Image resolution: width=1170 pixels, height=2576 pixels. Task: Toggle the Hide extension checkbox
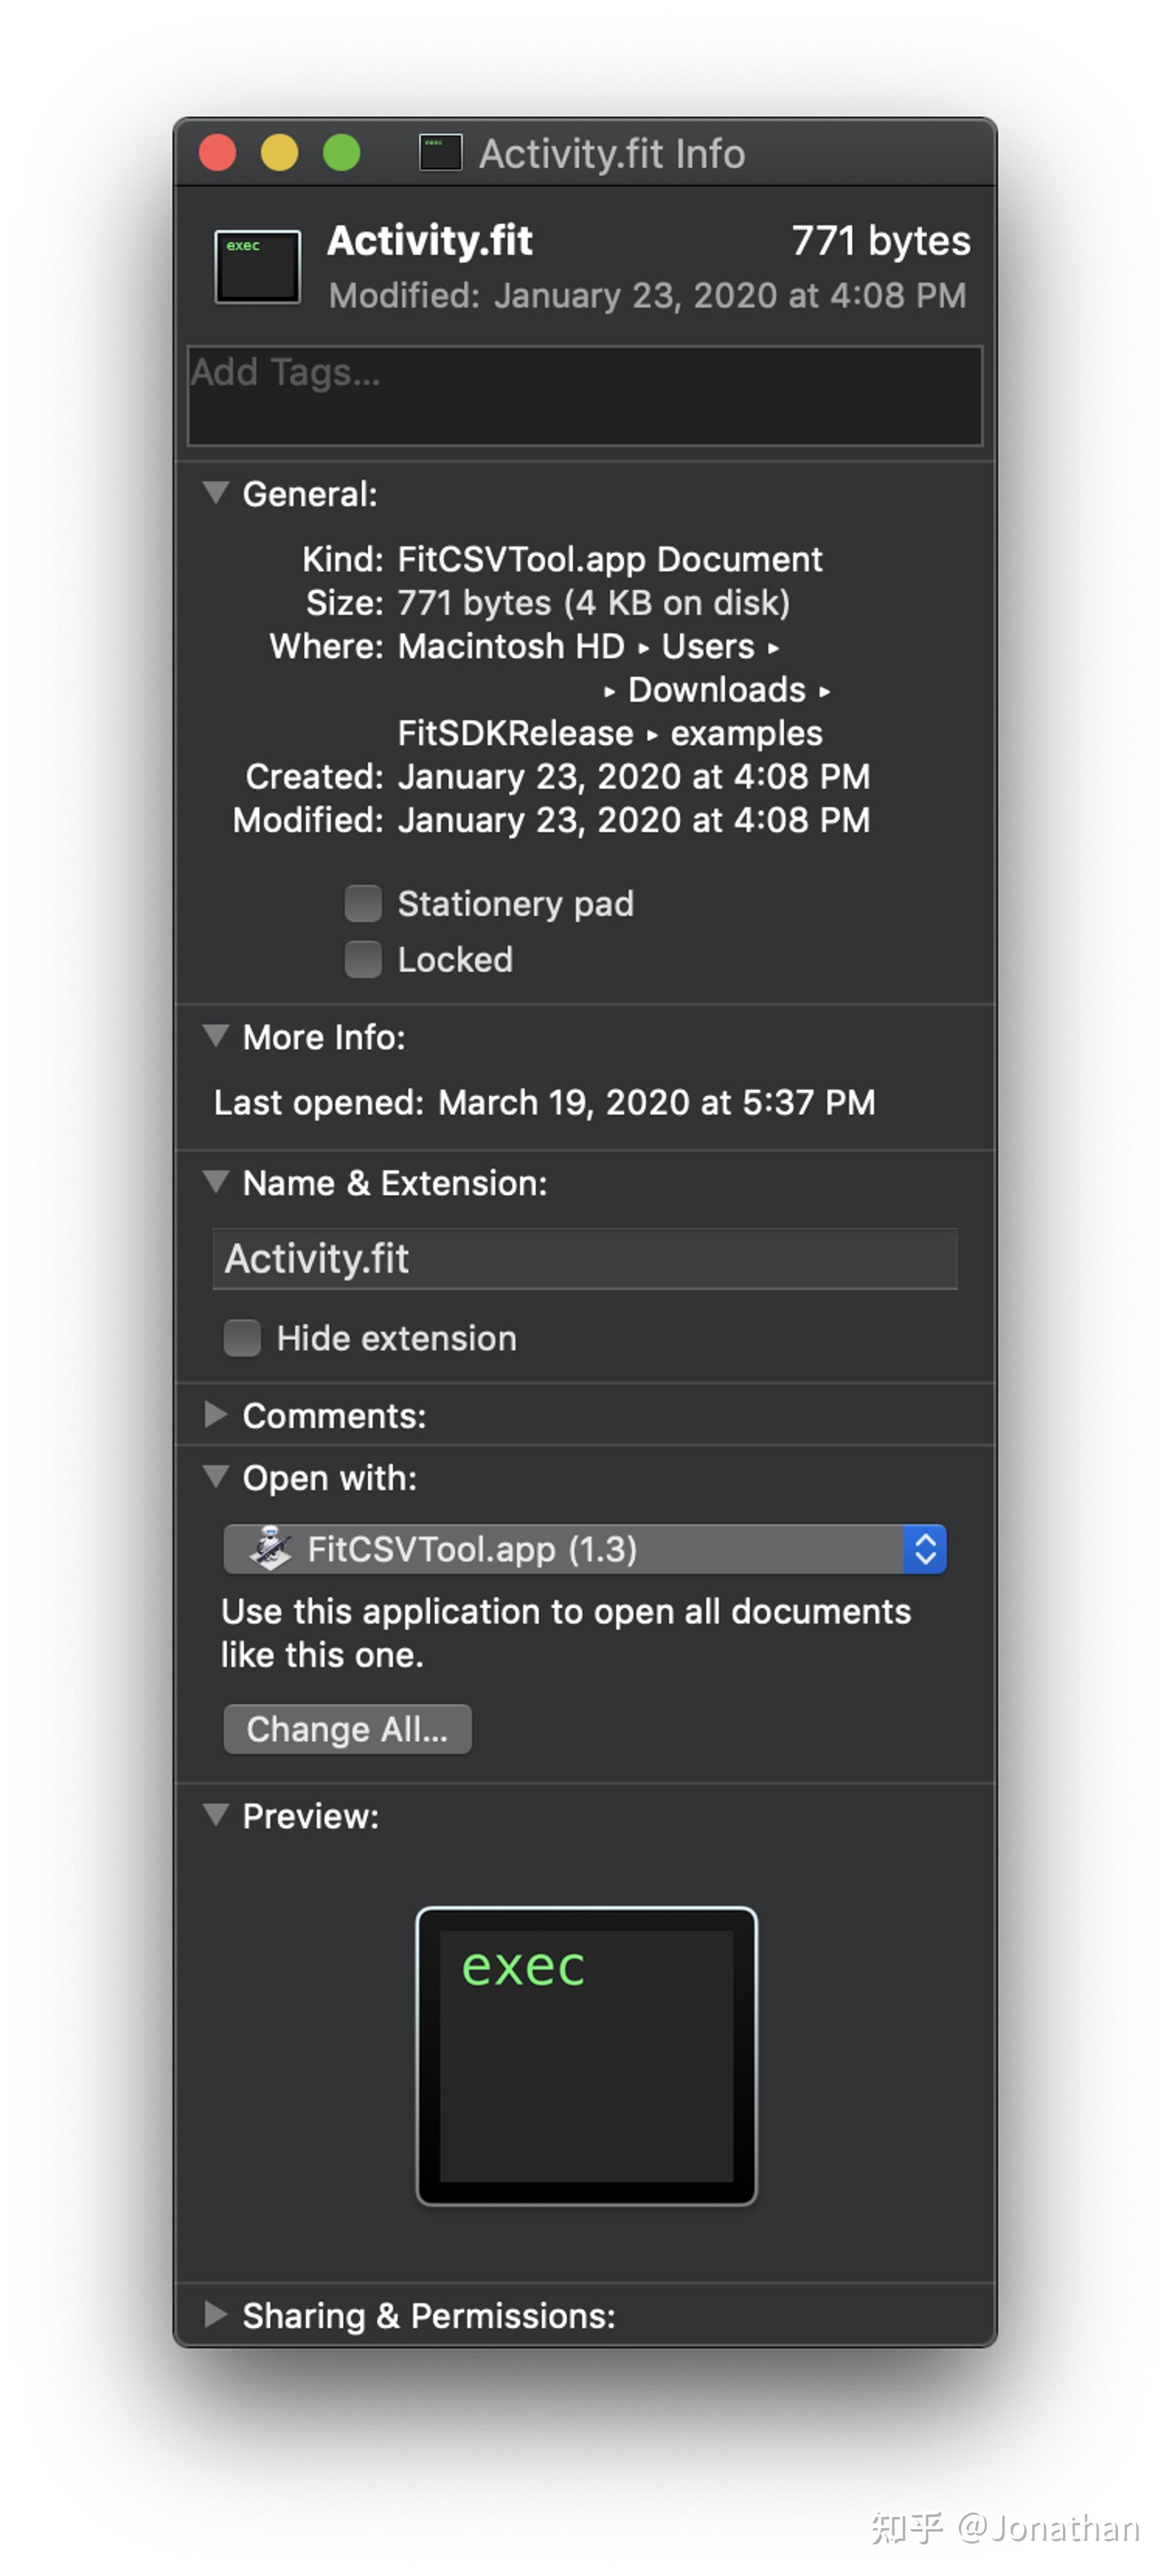(242, 1338)
